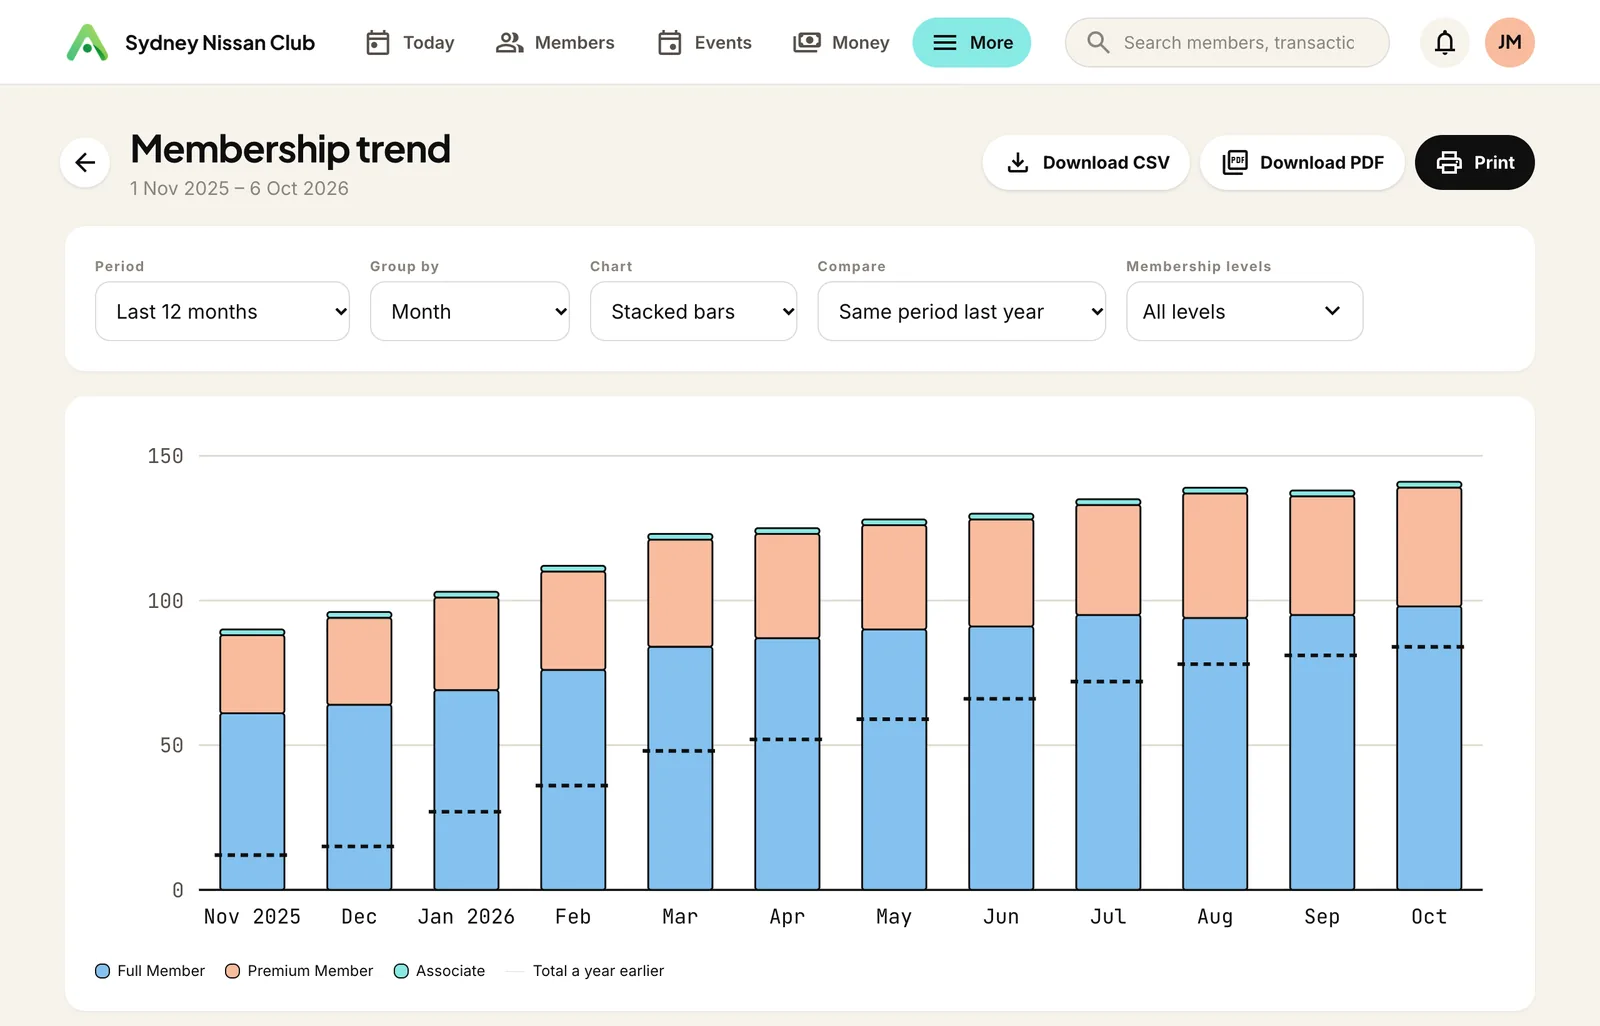Click the Download PDF button
This screenshot has width=1600, height=1026.
(1302, 162)
